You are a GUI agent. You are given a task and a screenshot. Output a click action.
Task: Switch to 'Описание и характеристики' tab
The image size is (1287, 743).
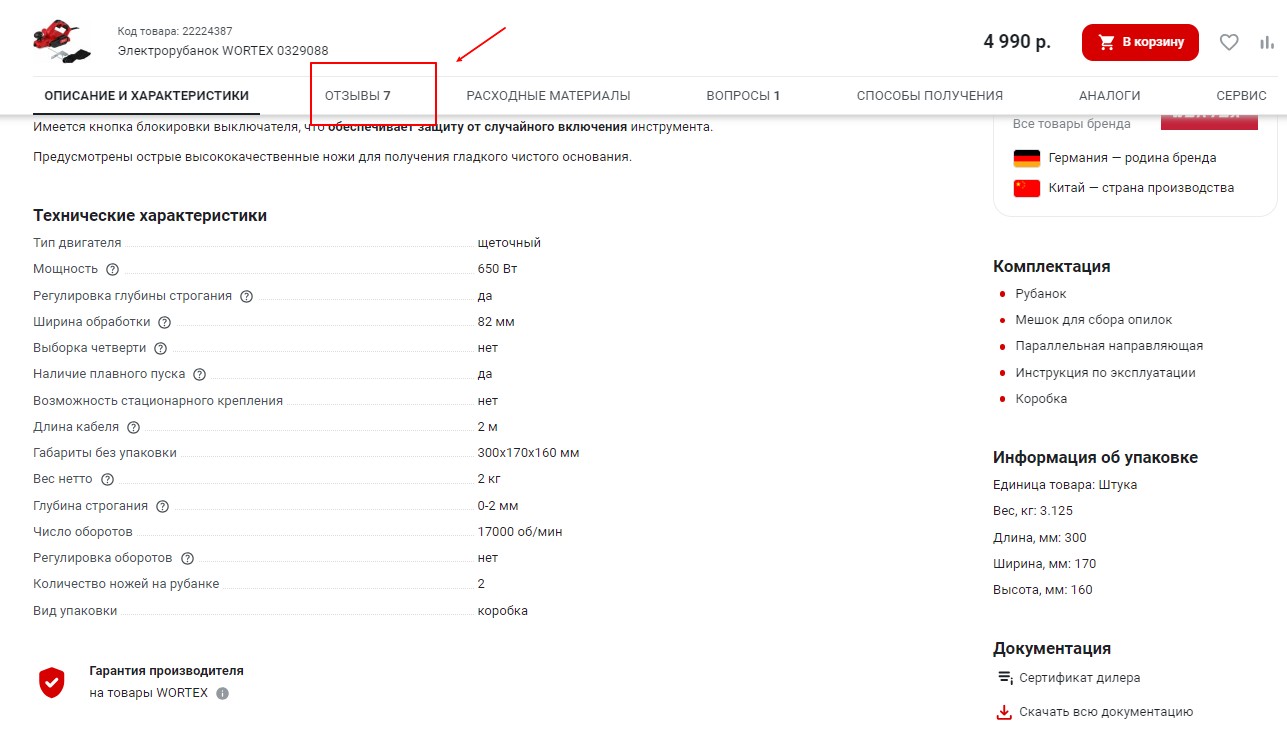pos(147,96)
